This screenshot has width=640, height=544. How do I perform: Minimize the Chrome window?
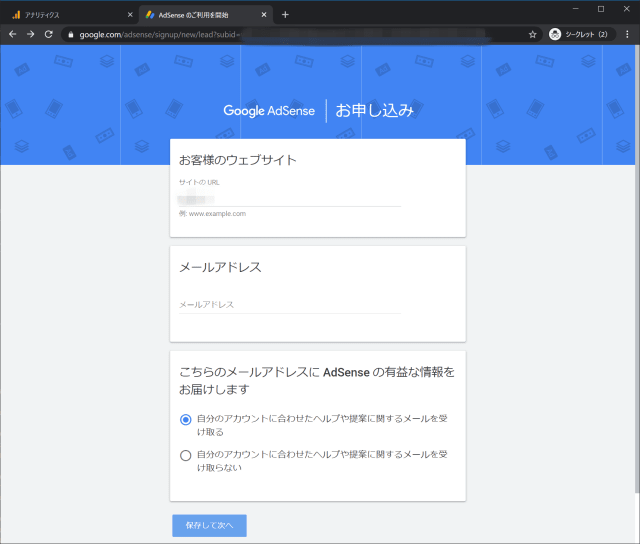coord(576,9)
